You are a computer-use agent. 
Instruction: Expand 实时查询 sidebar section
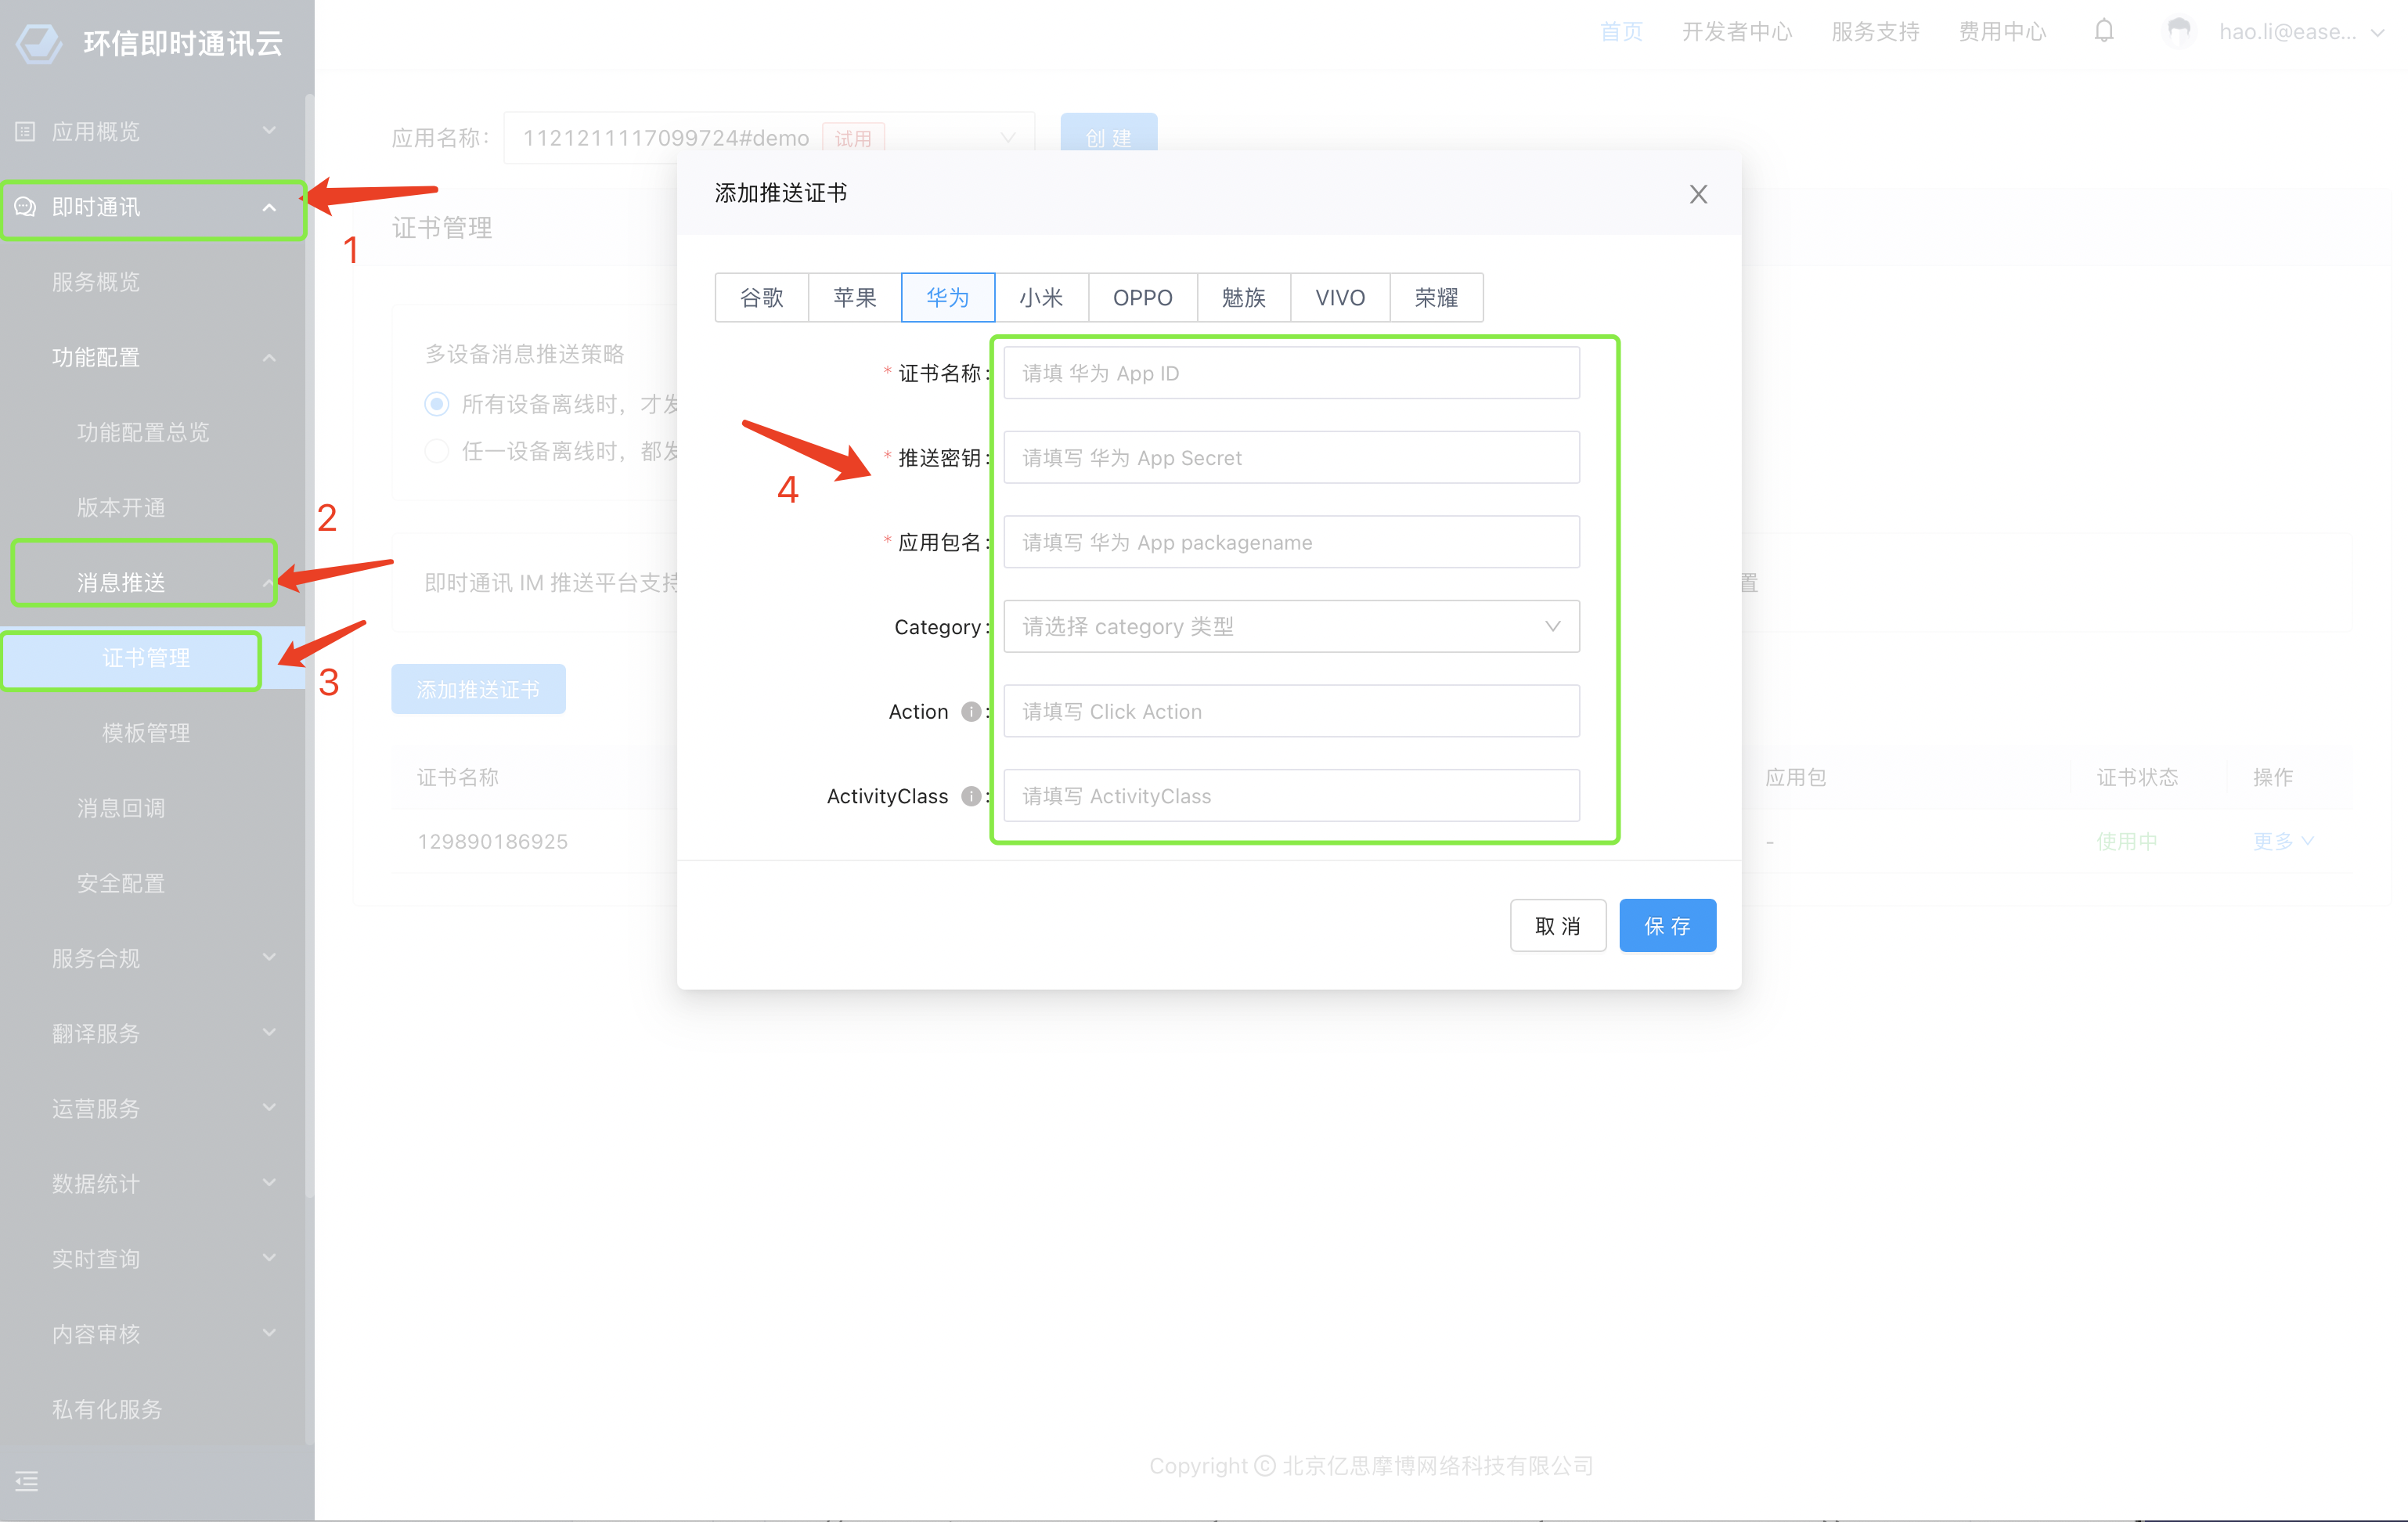point(269,1258)
